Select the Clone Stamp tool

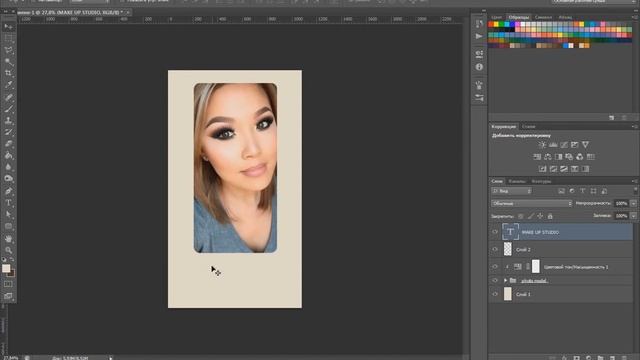tap(9, 120)
